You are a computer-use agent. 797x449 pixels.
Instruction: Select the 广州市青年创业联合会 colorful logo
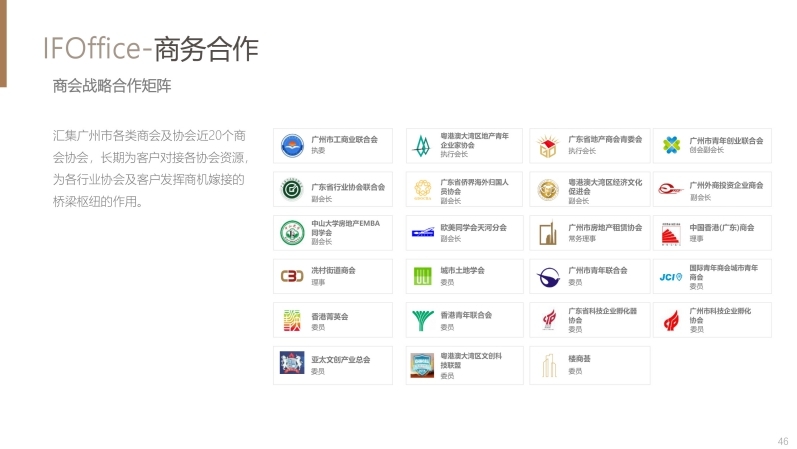tap(671, 145)
